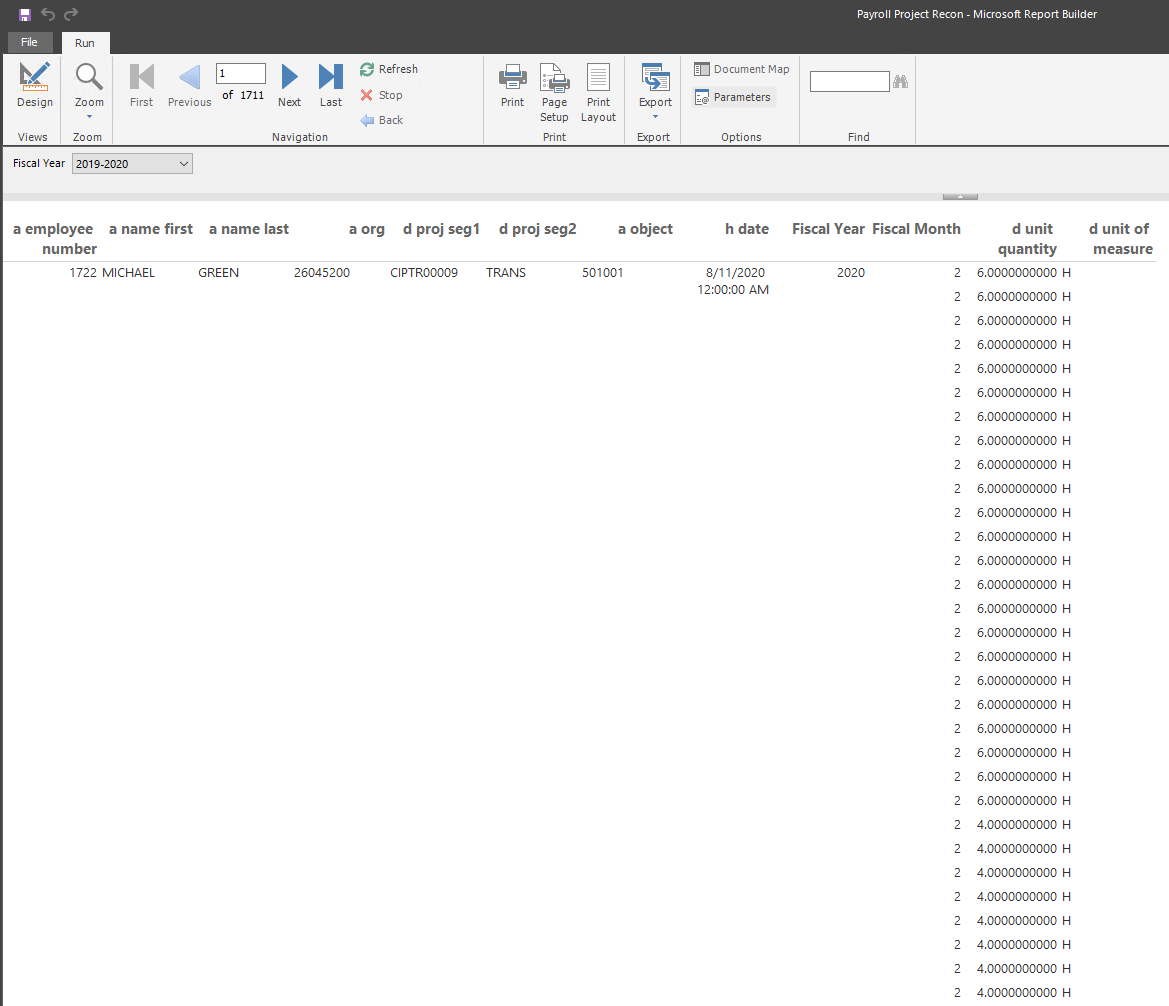Switch to Design view
The width and height of the screenshot is (1169, 1006).
coord(34,85)
